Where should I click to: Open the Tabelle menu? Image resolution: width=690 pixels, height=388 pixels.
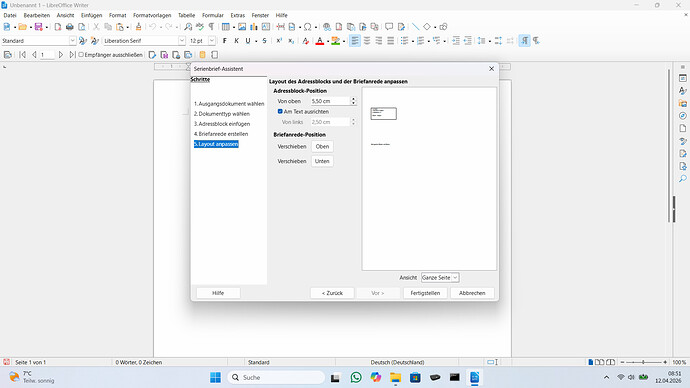186,15
